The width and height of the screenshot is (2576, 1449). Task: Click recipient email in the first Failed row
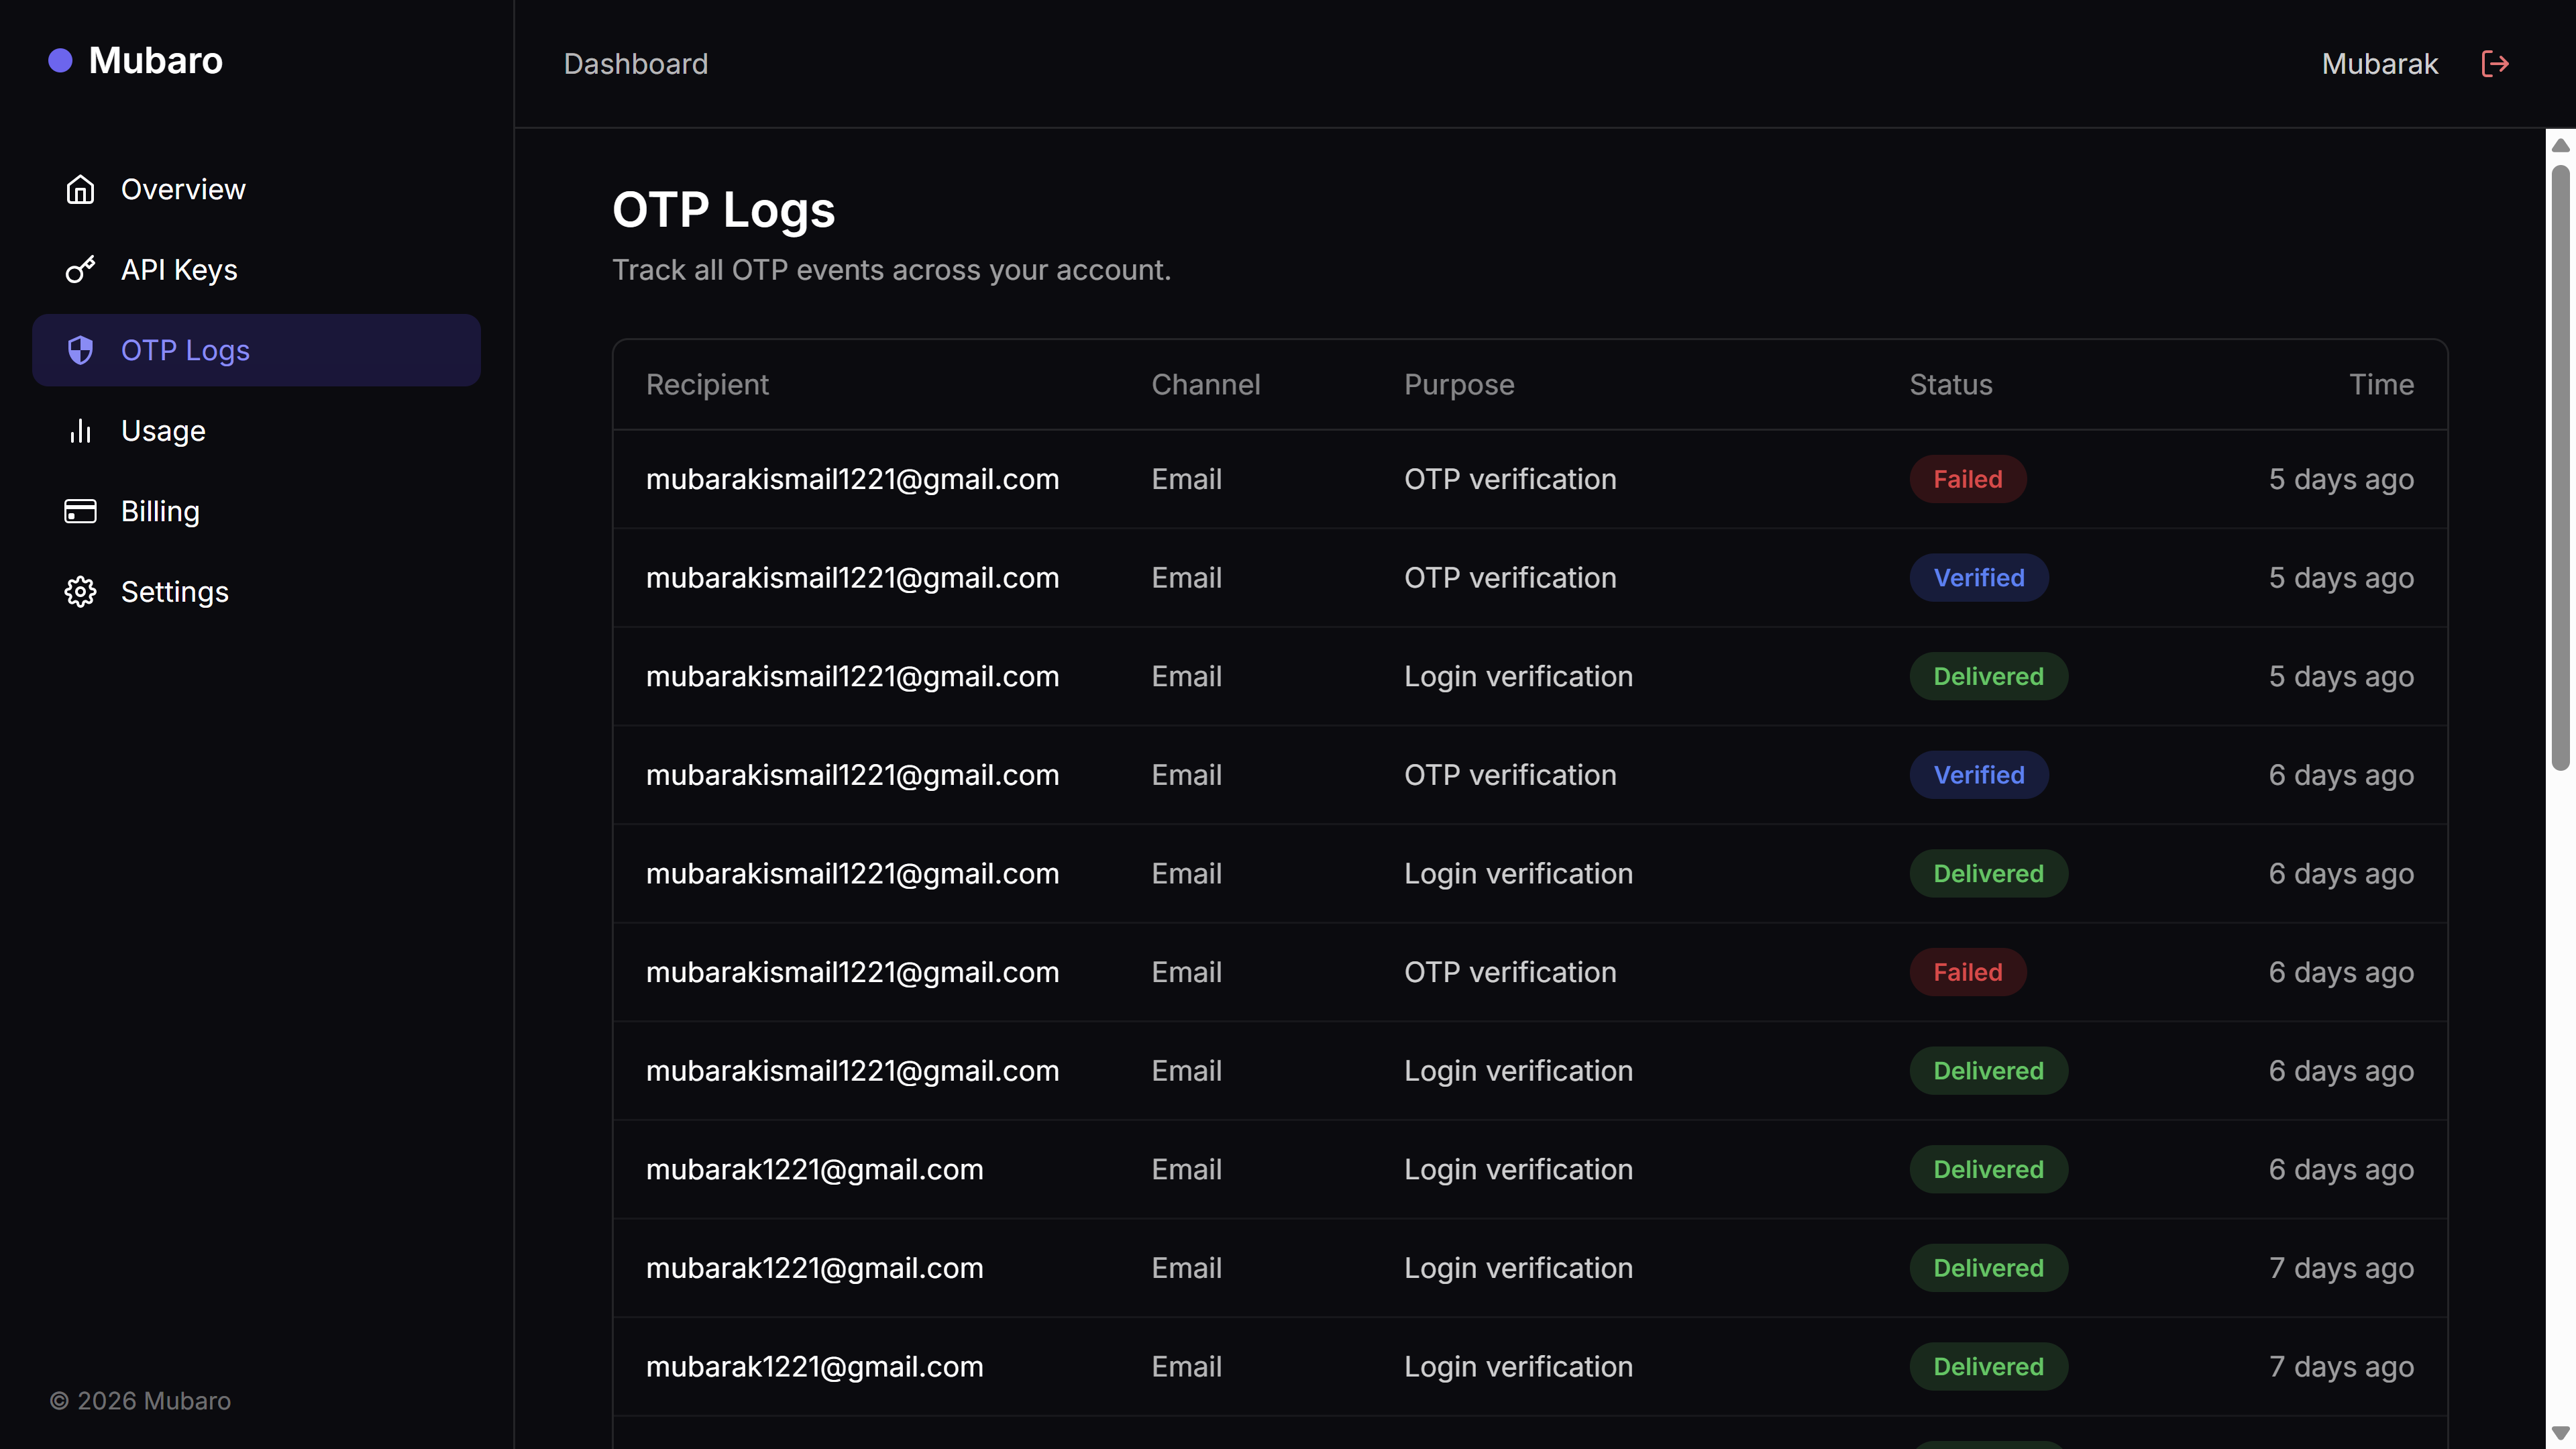[x=852, y=479]
